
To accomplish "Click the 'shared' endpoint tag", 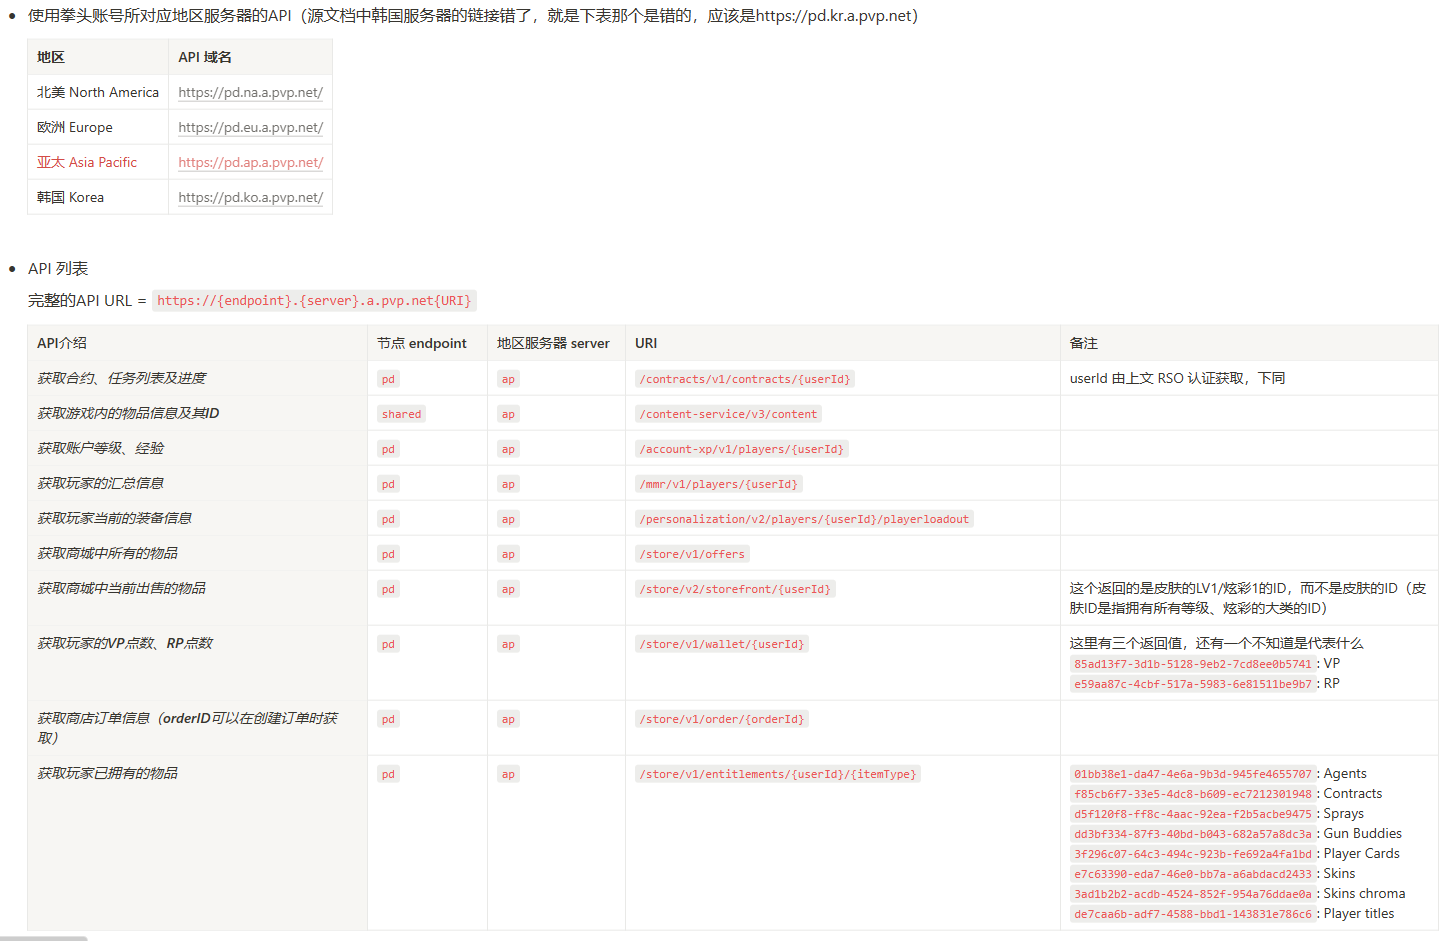I will click(x=401, y=414).
